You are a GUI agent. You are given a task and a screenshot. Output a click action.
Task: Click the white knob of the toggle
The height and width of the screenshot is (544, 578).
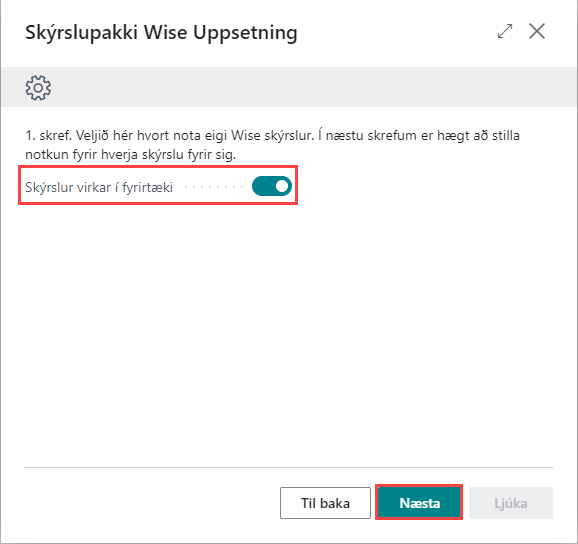[x=282, y=186]
